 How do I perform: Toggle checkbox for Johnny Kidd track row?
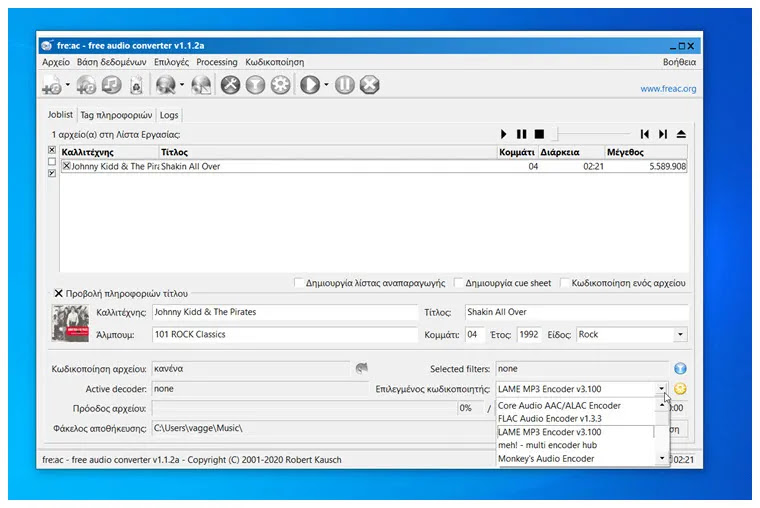(66, 166)
